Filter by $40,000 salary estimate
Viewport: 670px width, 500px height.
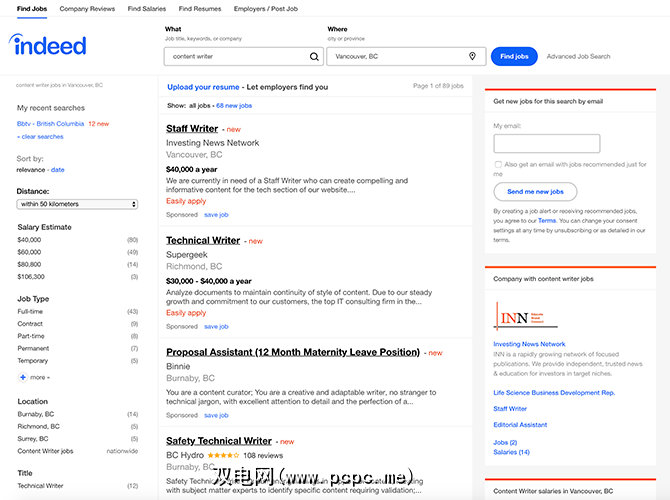(29, 240)
